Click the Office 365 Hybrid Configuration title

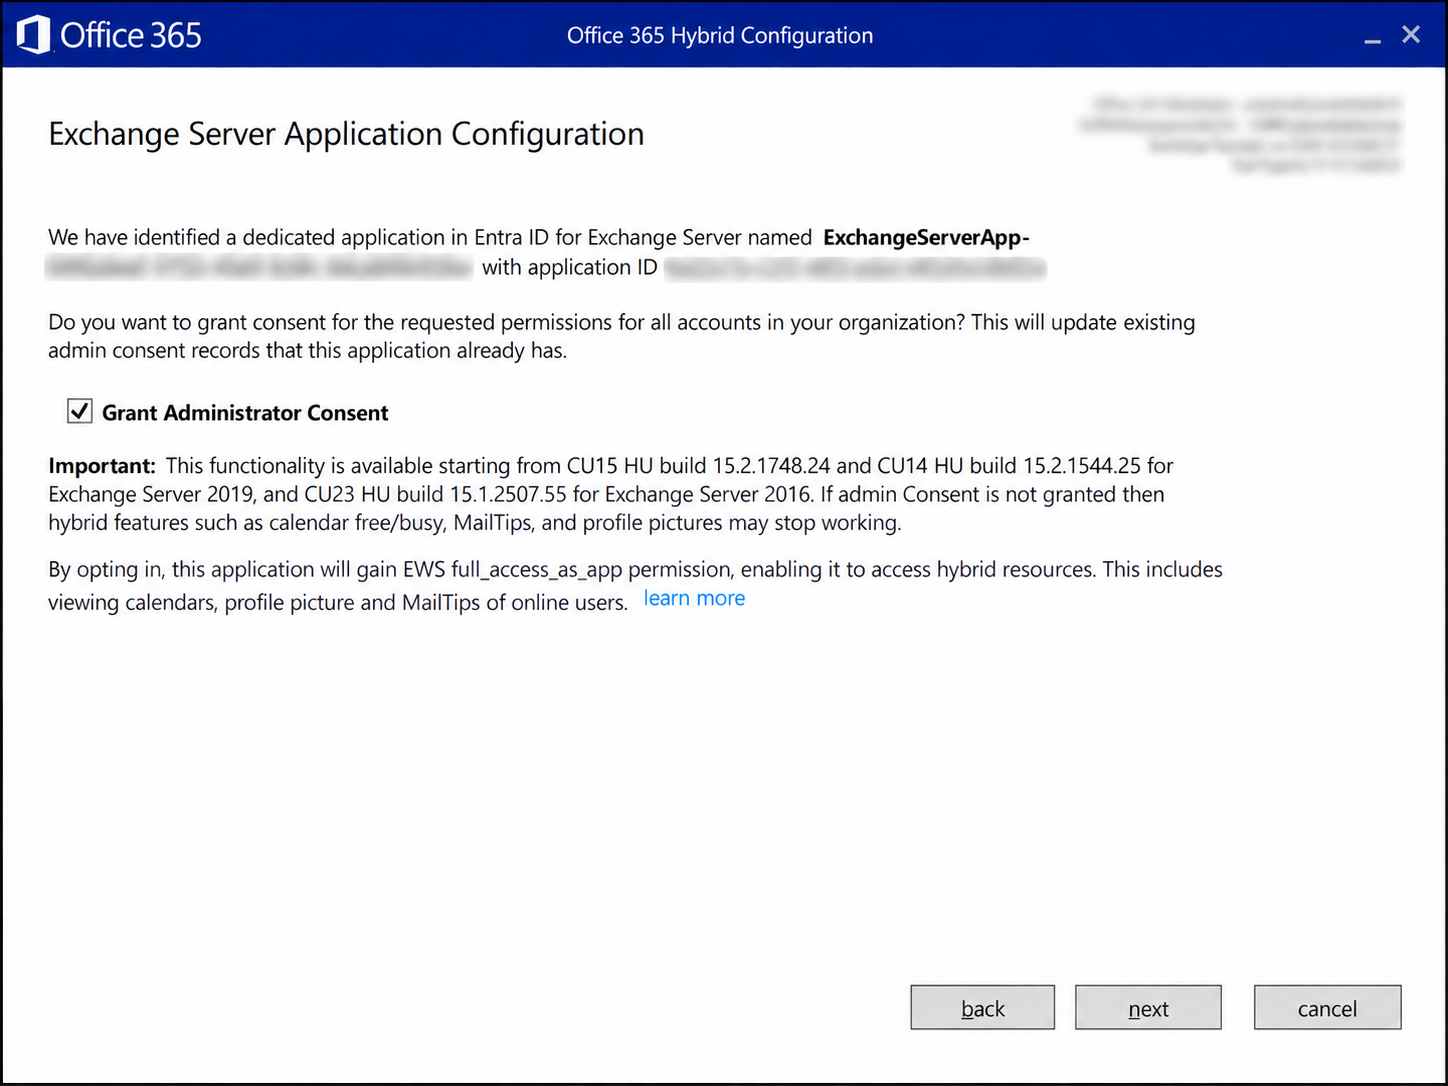pos(720,36)
